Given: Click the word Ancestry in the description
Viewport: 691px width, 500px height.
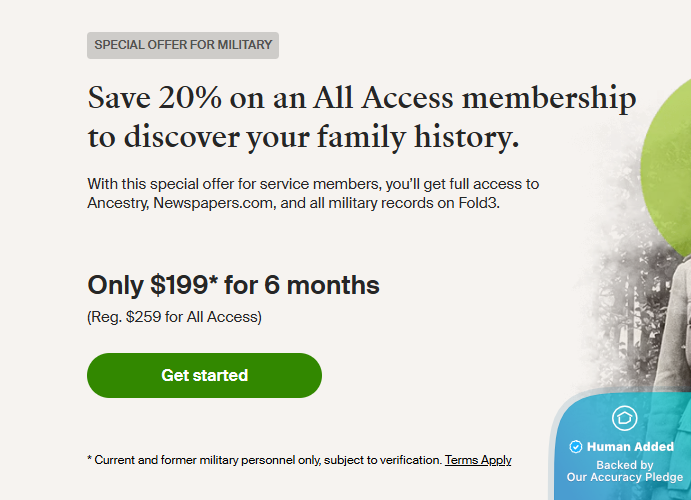Looking at the screenshot, I should point(116,204).
